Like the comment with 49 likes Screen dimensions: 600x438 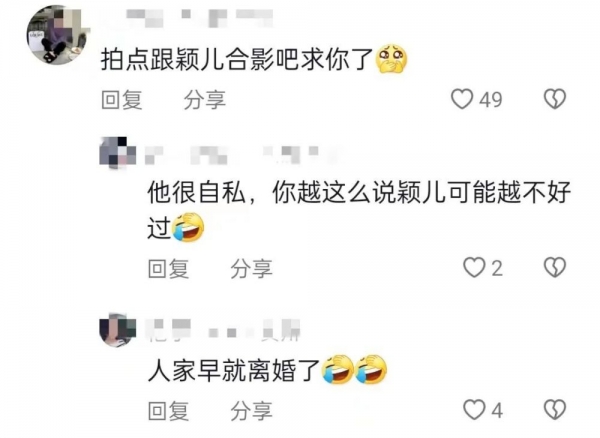click(x=462, y=99)
